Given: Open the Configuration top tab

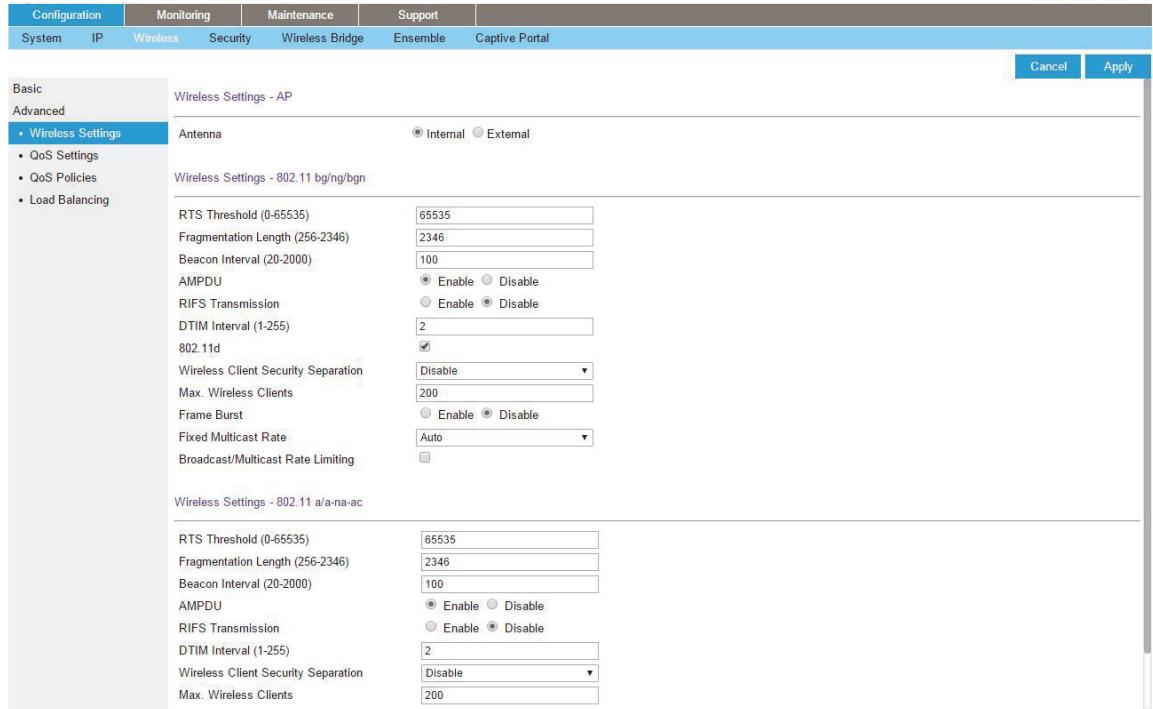Looking at the screenshot, I should tap(66, 15).
